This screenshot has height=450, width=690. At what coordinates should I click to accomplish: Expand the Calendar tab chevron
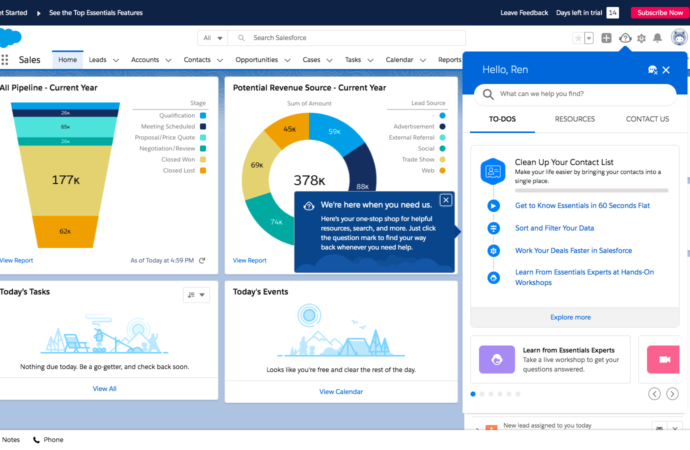pyautogui.click(x=423, y=60)
